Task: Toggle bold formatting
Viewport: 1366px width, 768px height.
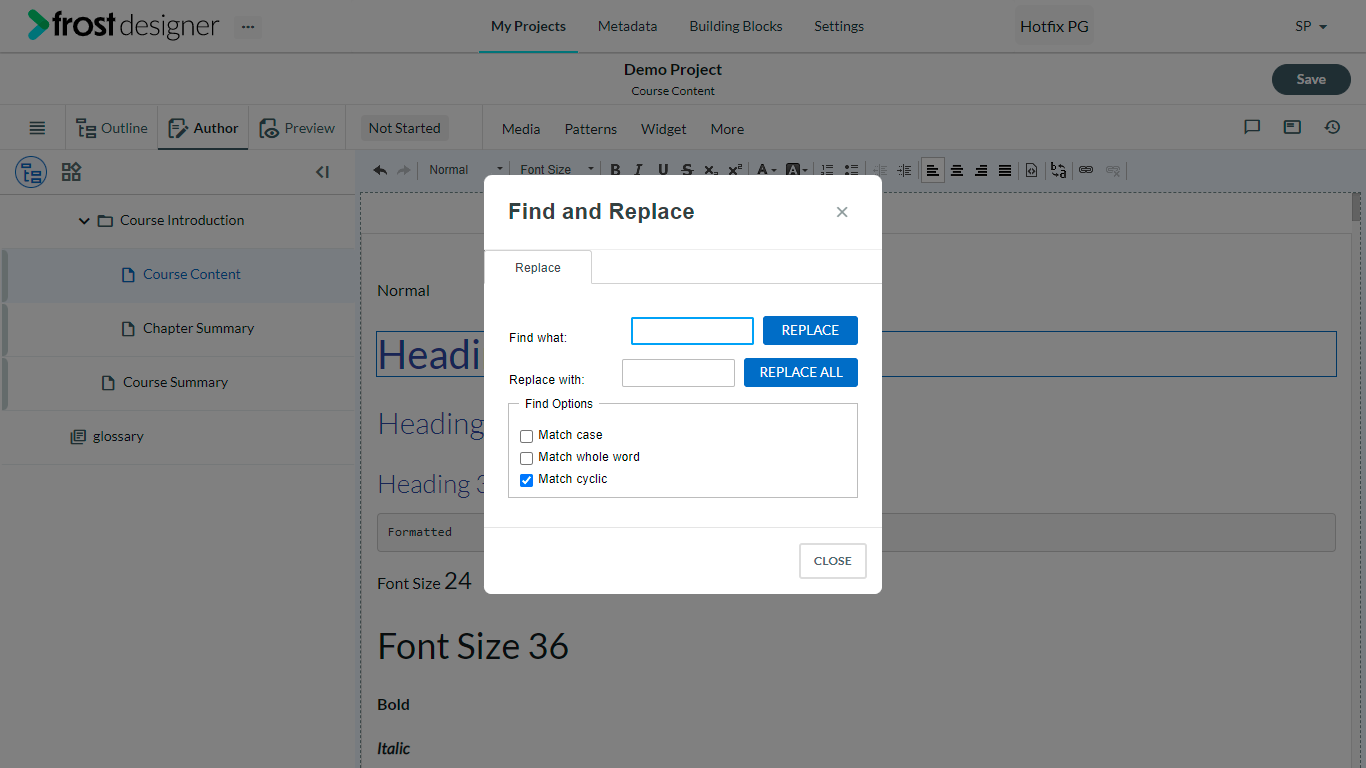Action: pos(615,170)
